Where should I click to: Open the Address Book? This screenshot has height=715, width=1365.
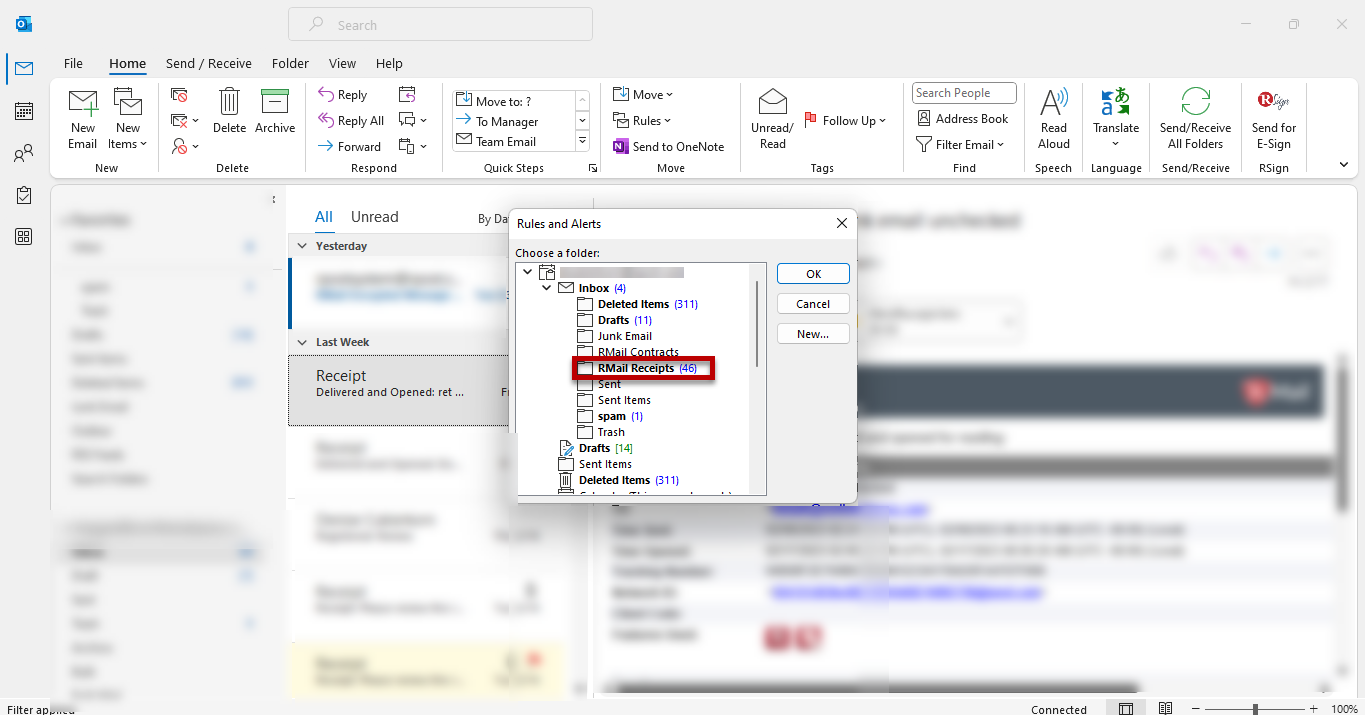(x=962, y=118)
